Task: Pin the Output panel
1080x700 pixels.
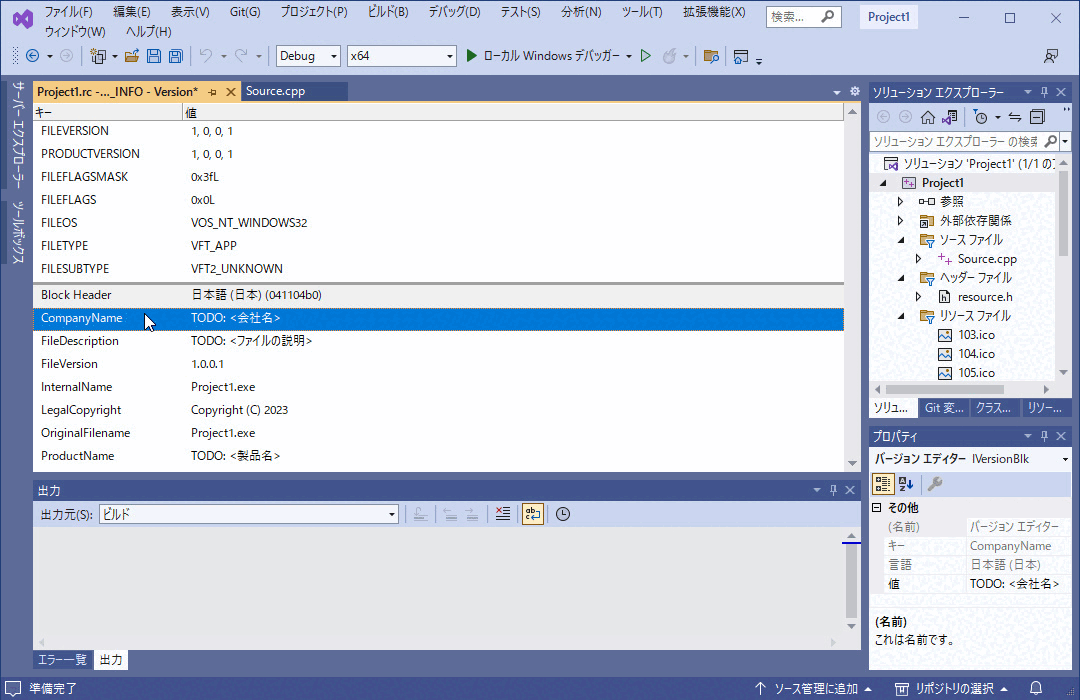Action: pyautogui.click(x=833, y=490)
